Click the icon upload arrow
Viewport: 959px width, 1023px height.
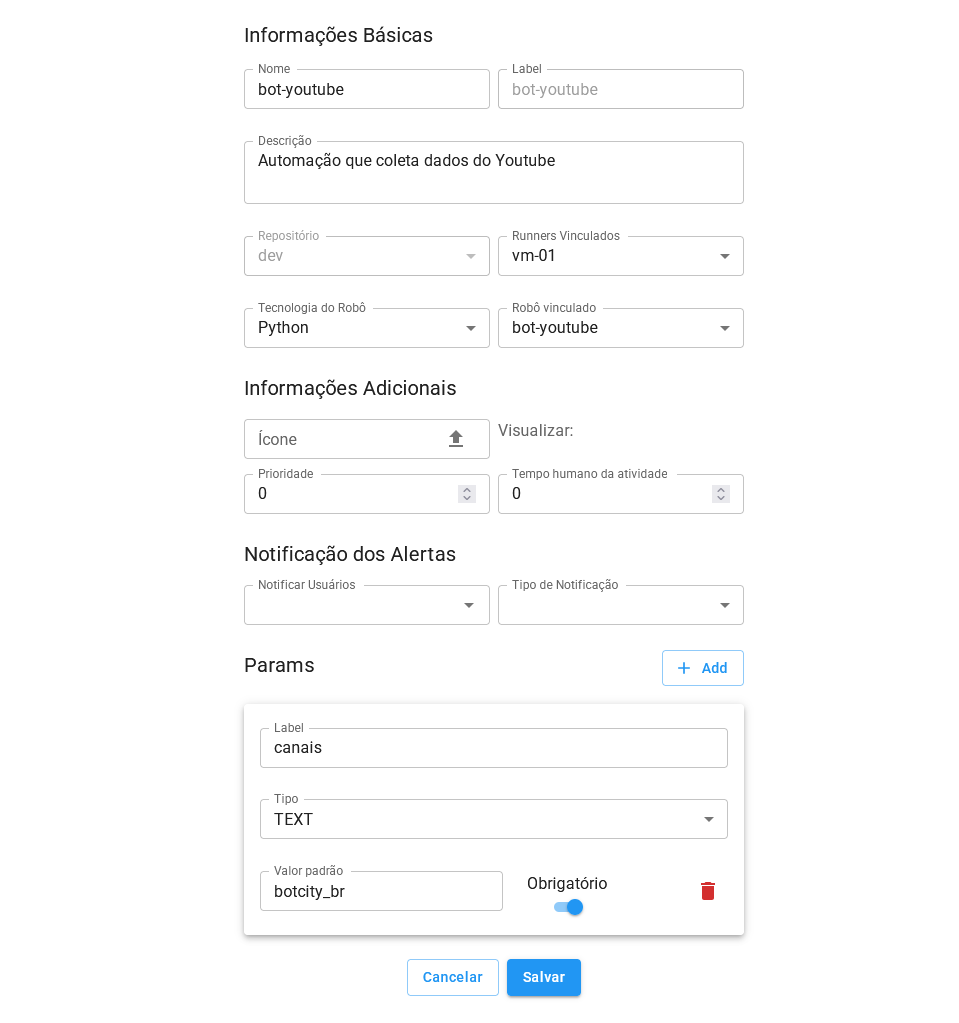(x=456, y=439)
